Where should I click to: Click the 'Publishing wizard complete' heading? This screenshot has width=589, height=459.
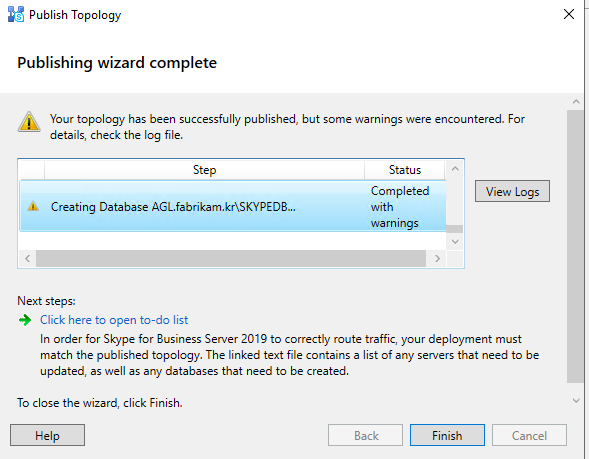117,62
